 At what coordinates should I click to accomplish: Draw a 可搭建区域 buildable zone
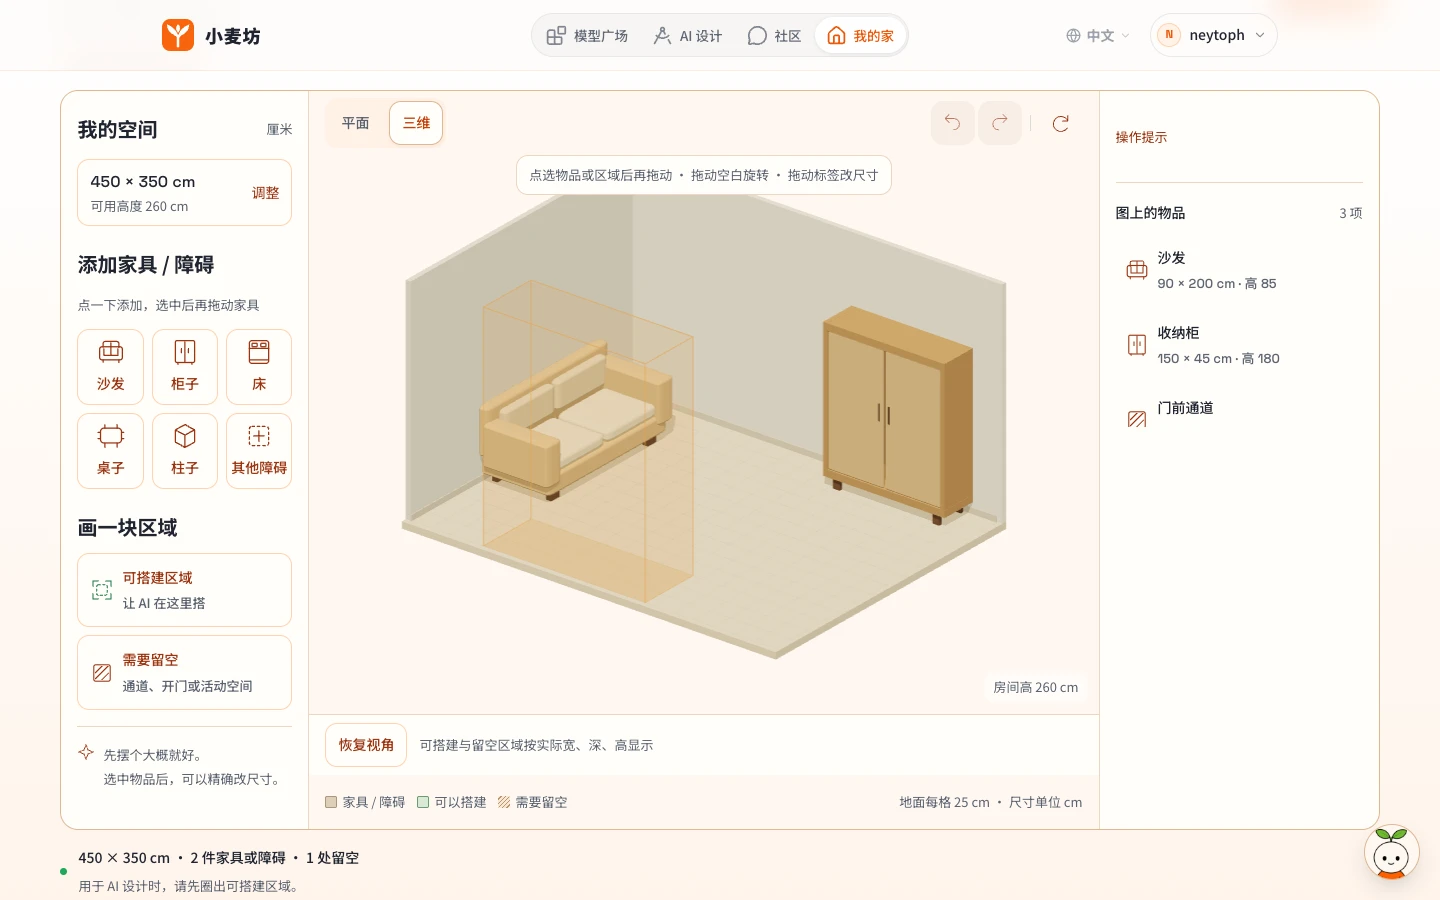184,590
